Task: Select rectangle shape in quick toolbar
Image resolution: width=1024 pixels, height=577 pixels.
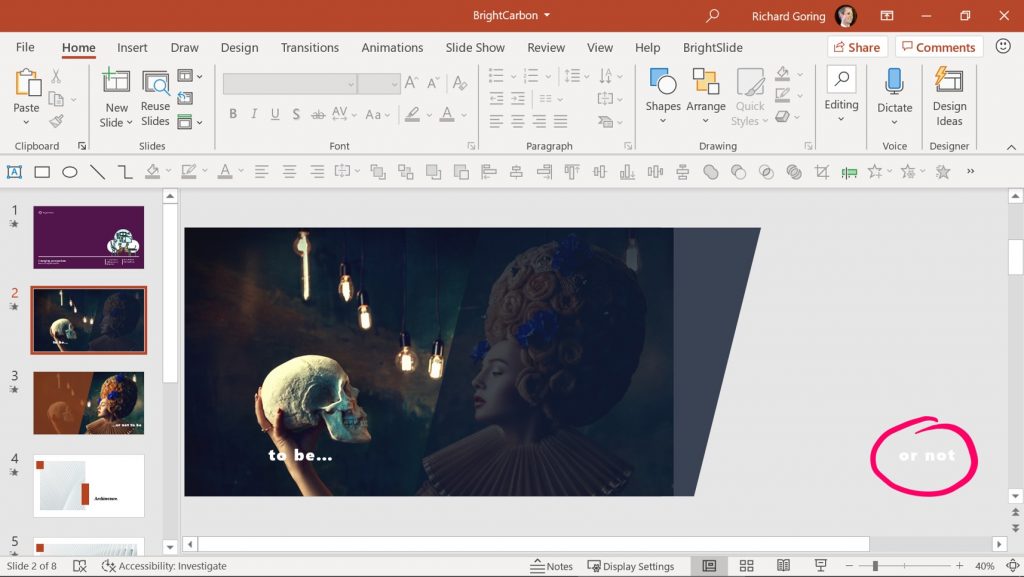Action: pos(42,172)
